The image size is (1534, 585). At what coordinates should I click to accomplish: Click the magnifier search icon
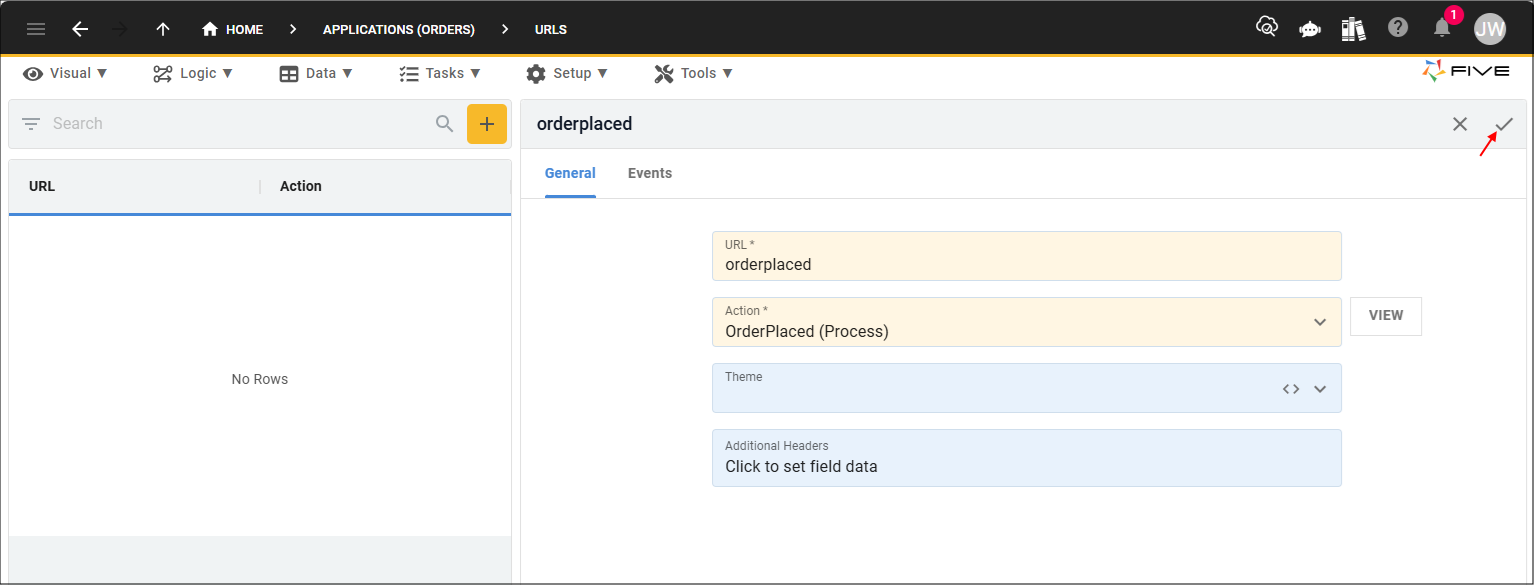(445, 124)
